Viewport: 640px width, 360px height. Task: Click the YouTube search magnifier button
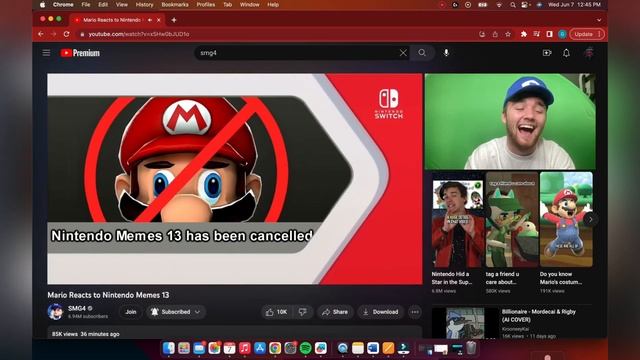tap(422, 53)
